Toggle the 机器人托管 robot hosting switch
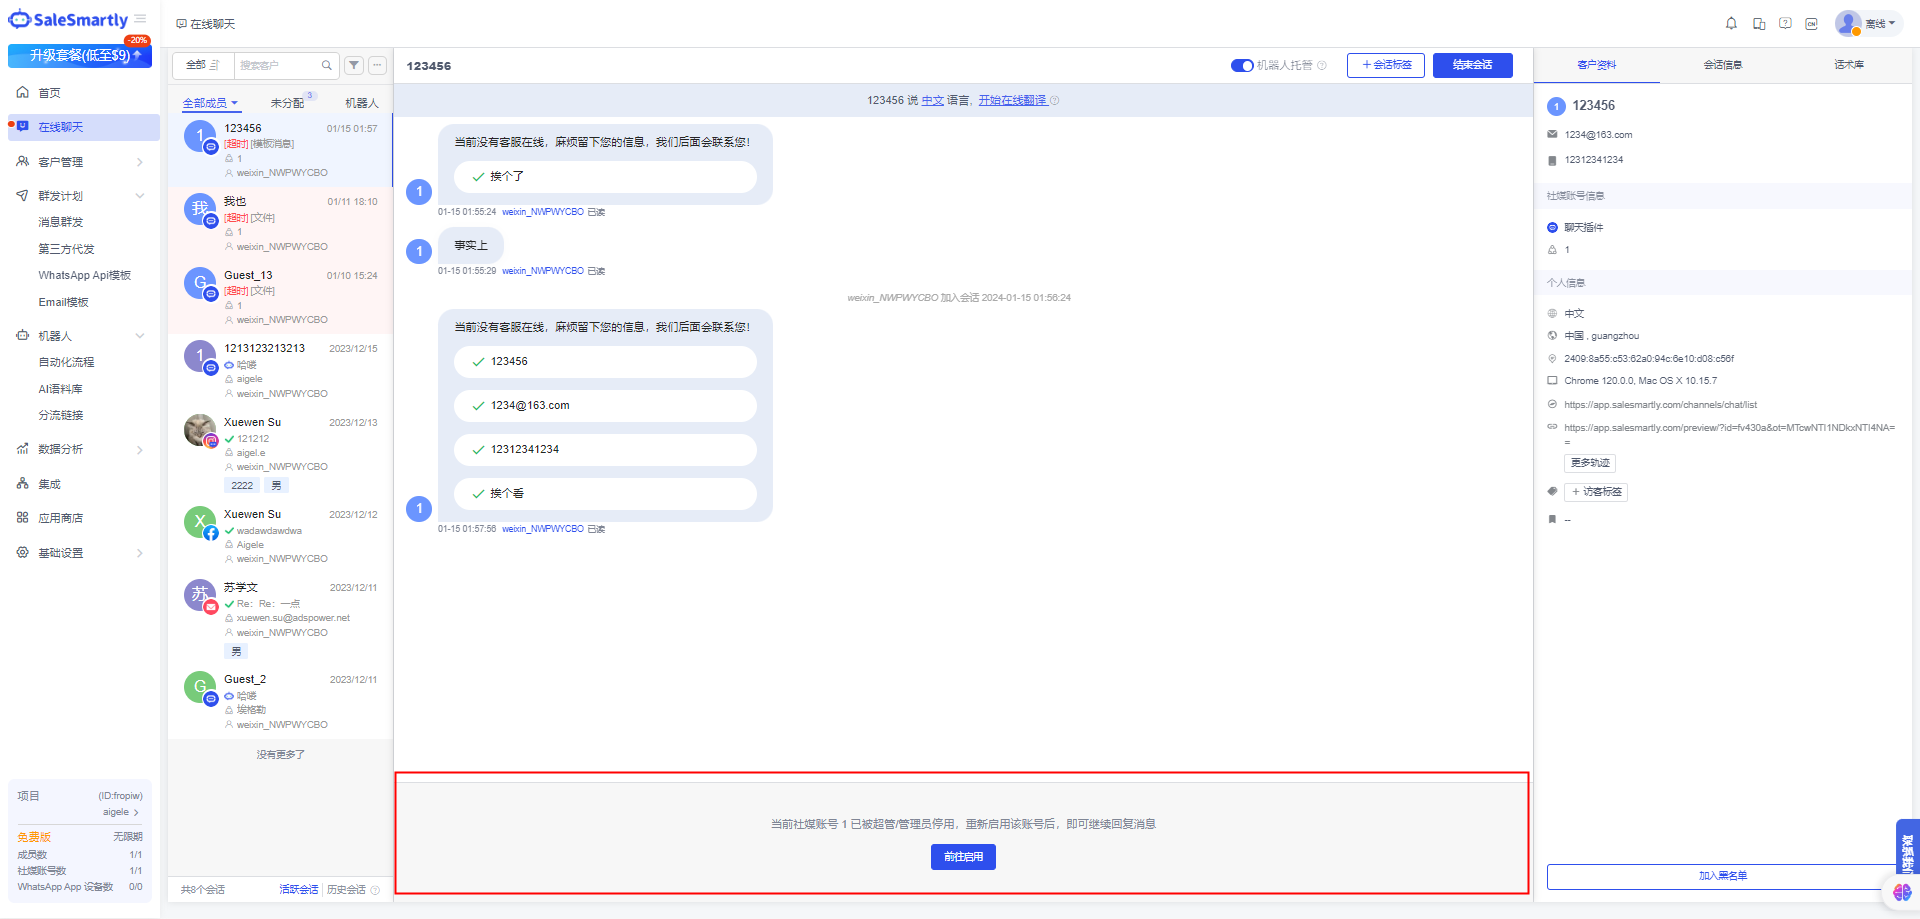 (x=1242, y=65)
